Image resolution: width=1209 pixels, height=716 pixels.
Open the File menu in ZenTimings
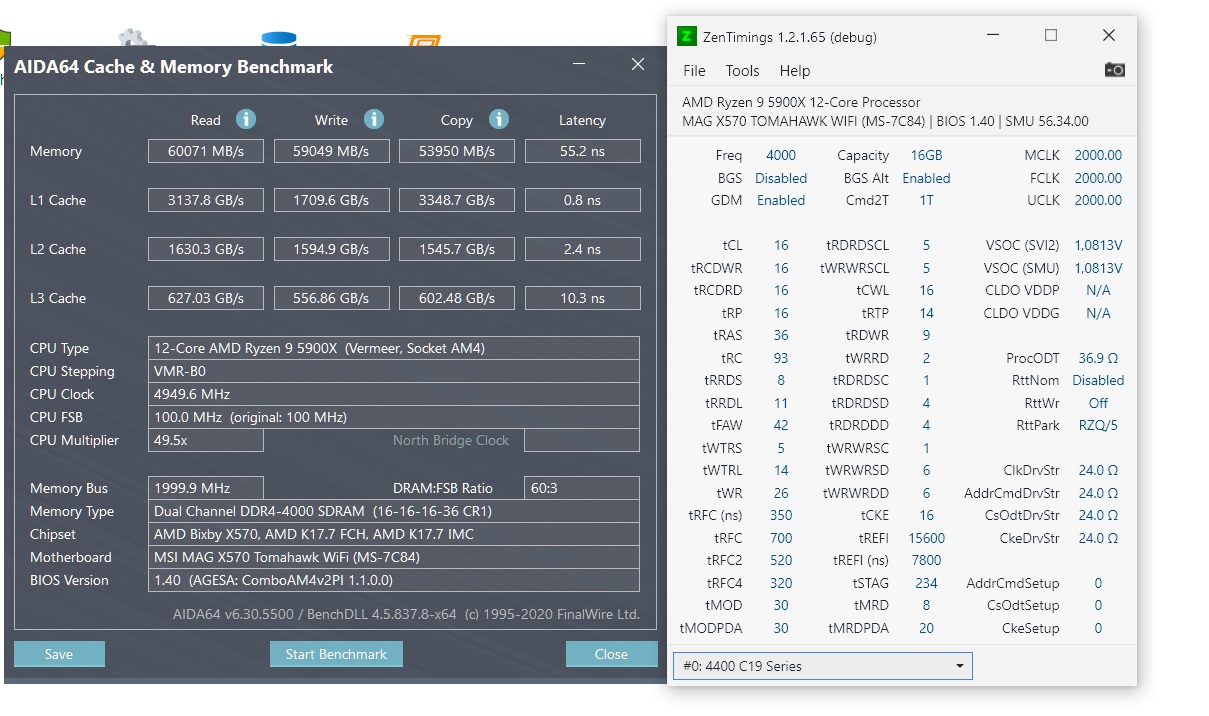click(x=694, y=71)
